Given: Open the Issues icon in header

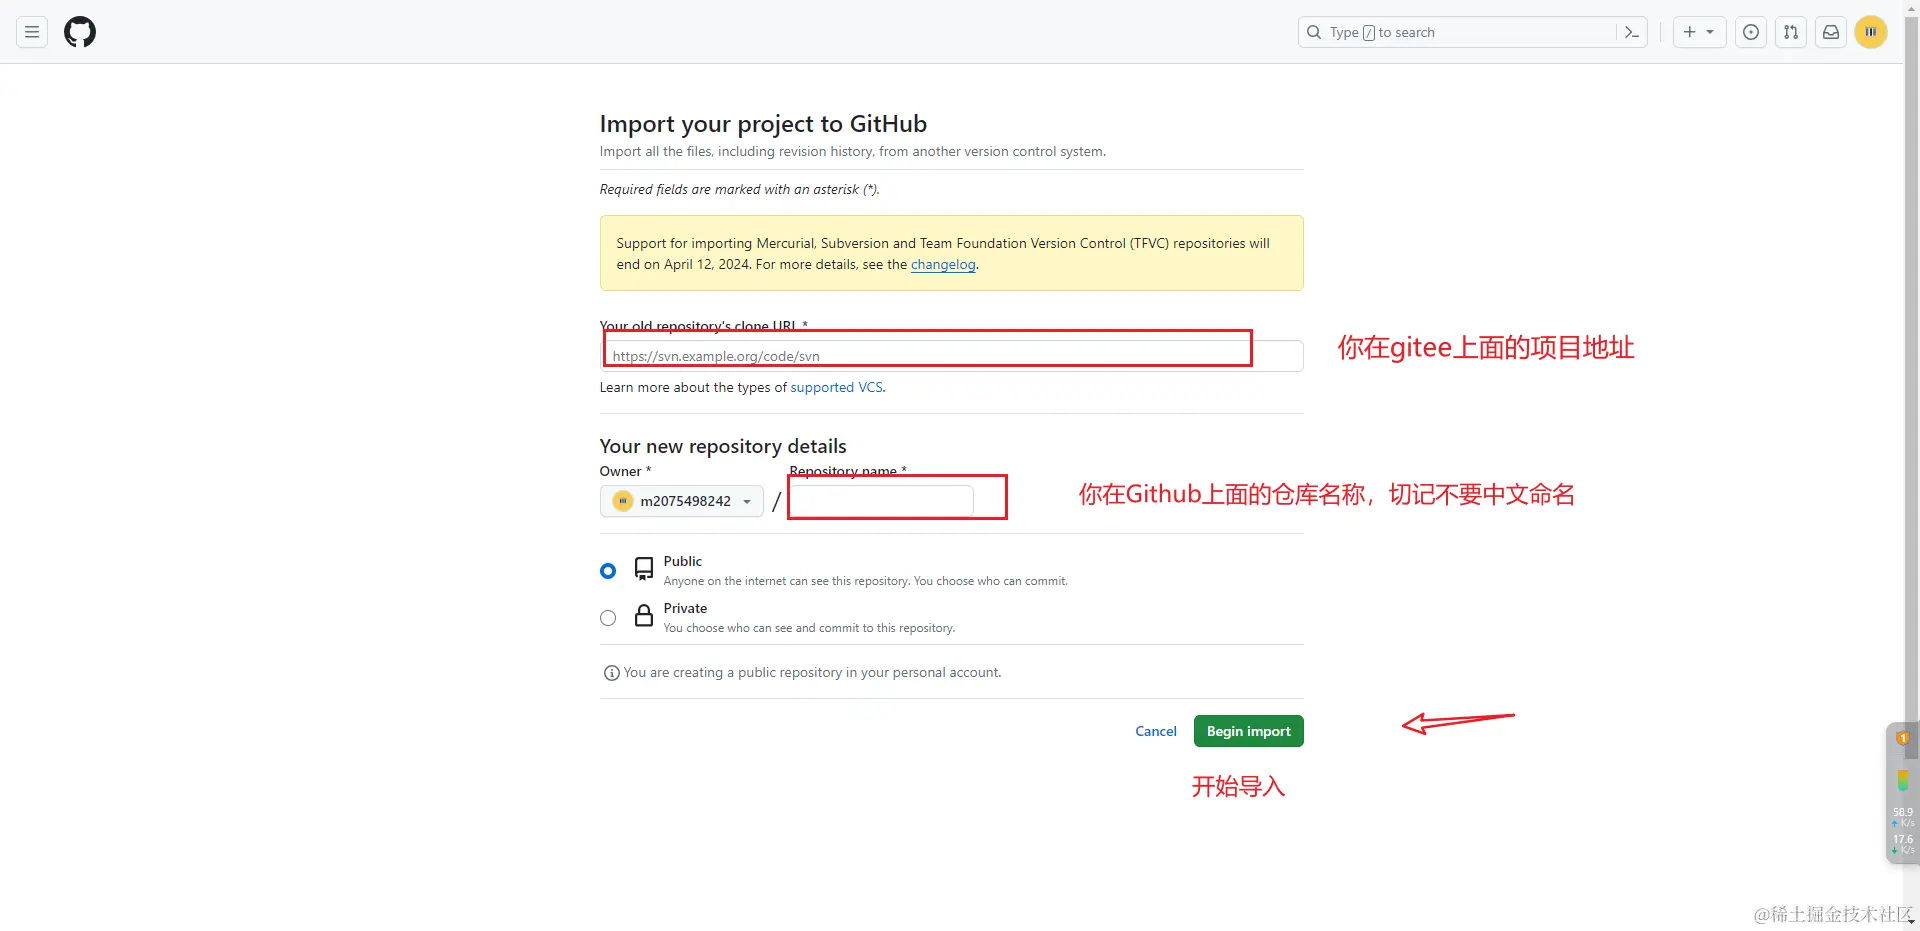Looking at the screenshot, I should 1751,32.
